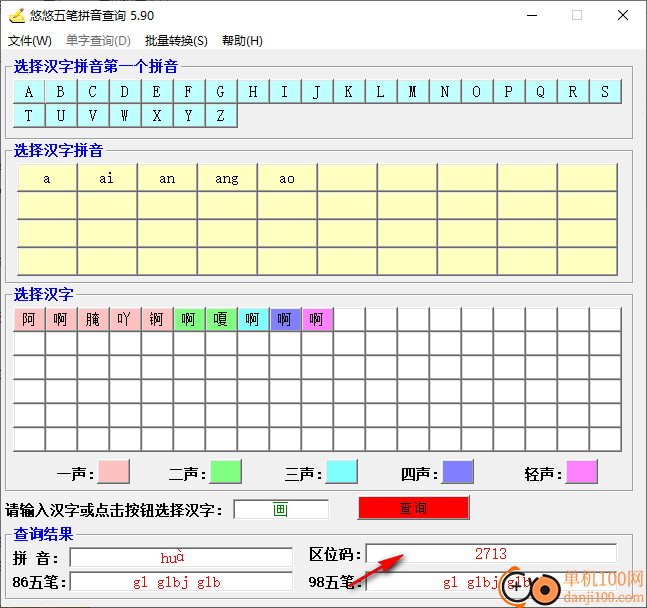Choose letter I in first-pinyin row

point(285,91)
